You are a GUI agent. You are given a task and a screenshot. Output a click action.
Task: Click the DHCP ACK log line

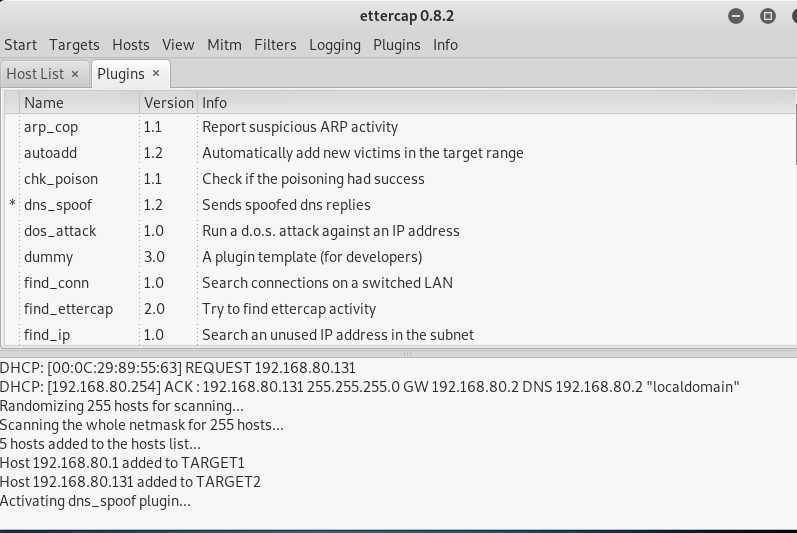[370, 387]
